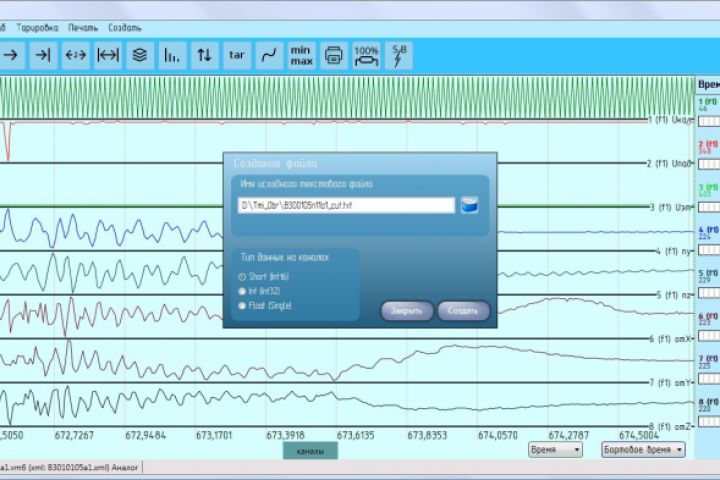Click the status bar 'Аналог' file entry
This screenshot has width=720, height=480.
[69, 467]
